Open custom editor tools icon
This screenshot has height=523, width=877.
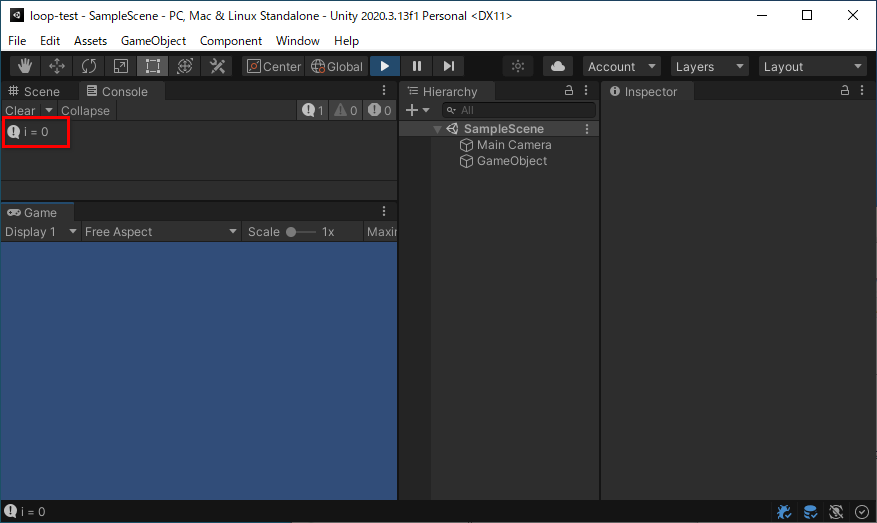point(217,66)
